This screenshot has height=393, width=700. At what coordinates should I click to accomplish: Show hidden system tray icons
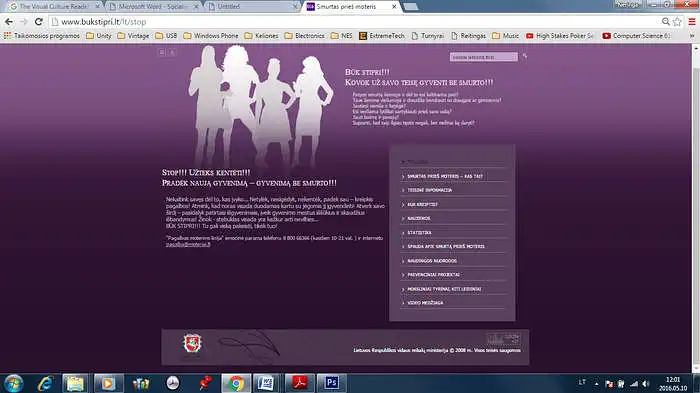(x=596, y=384)
